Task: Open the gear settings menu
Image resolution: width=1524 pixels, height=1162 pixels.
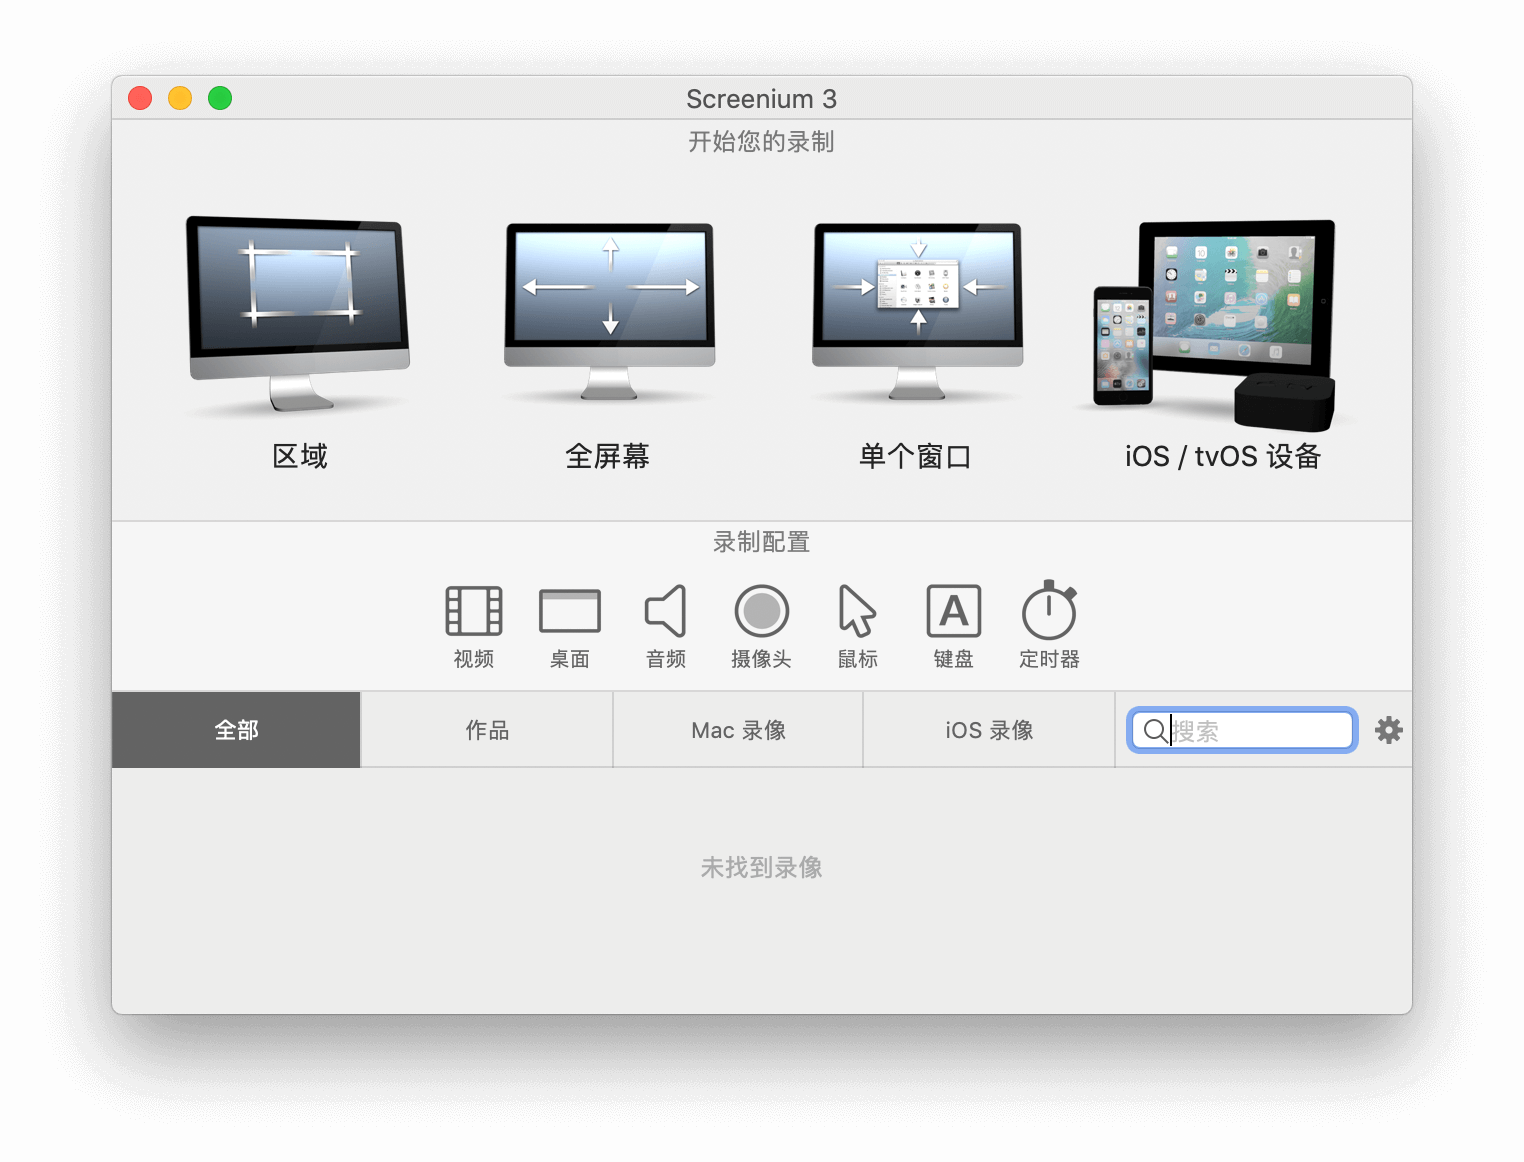Action: 1389,730
